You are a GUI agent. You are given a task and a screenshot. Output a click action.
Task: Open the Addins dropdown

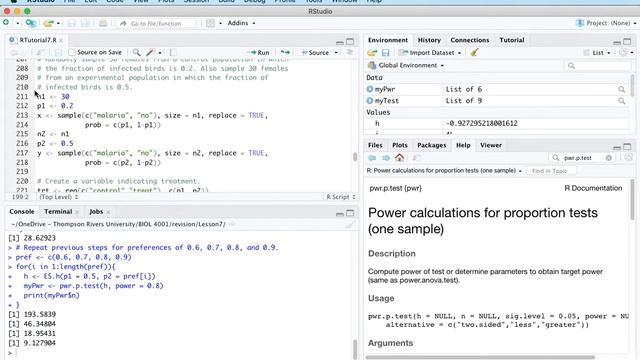pyautogui.click(x=241, y=23)
